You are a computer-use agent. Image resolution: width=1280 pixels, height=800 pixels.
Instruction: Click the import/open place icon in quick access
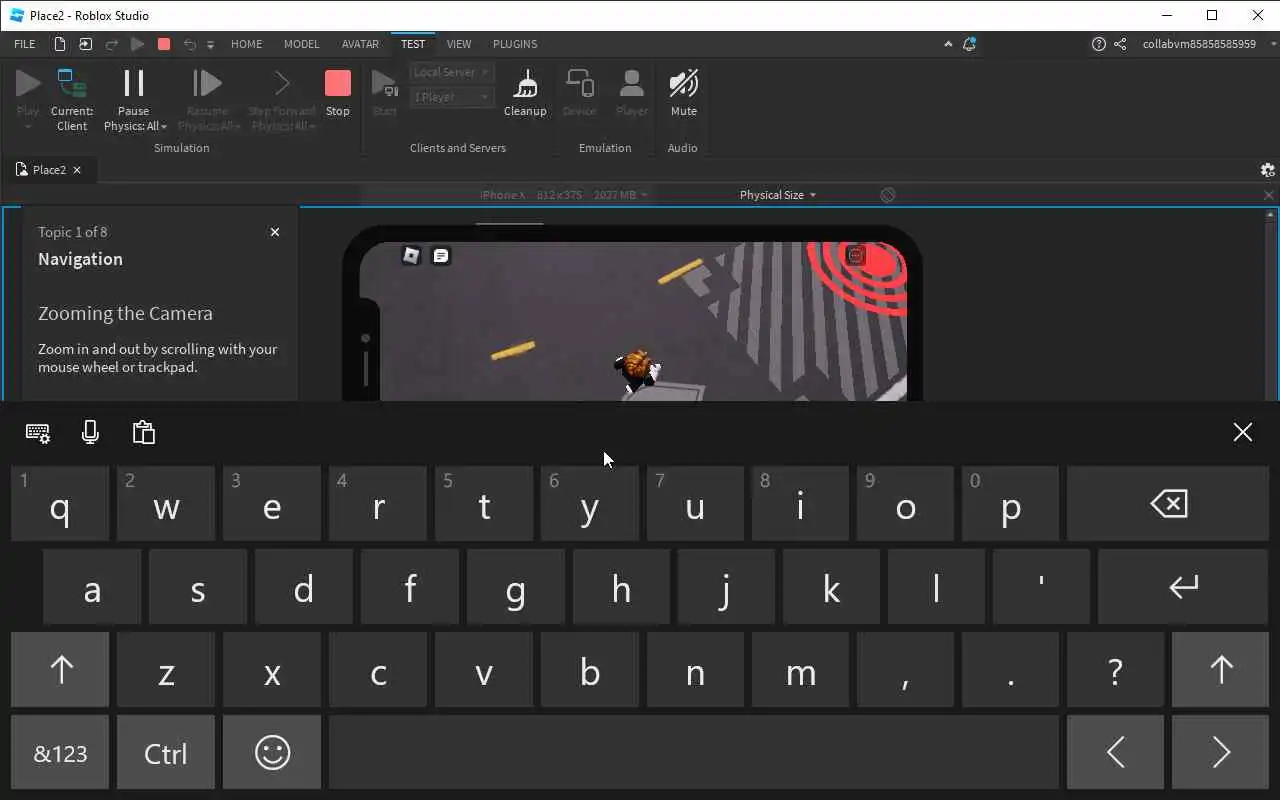(x=85, y=44)
